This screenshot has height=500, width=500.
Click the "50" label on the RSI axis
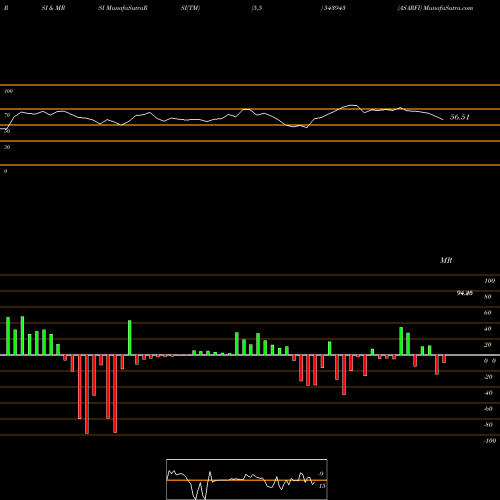point(7,131)
